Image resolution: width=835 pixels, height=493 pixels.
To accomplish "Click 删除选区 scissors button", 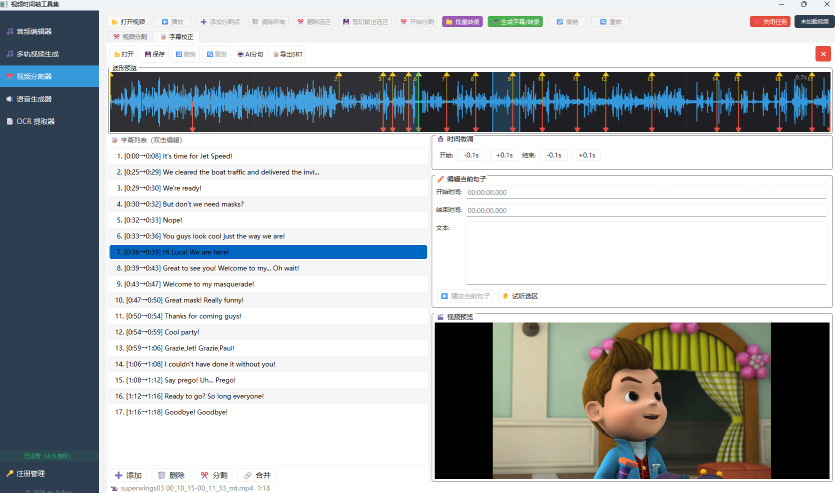I will pyautogui.click(x=314, y=22).
